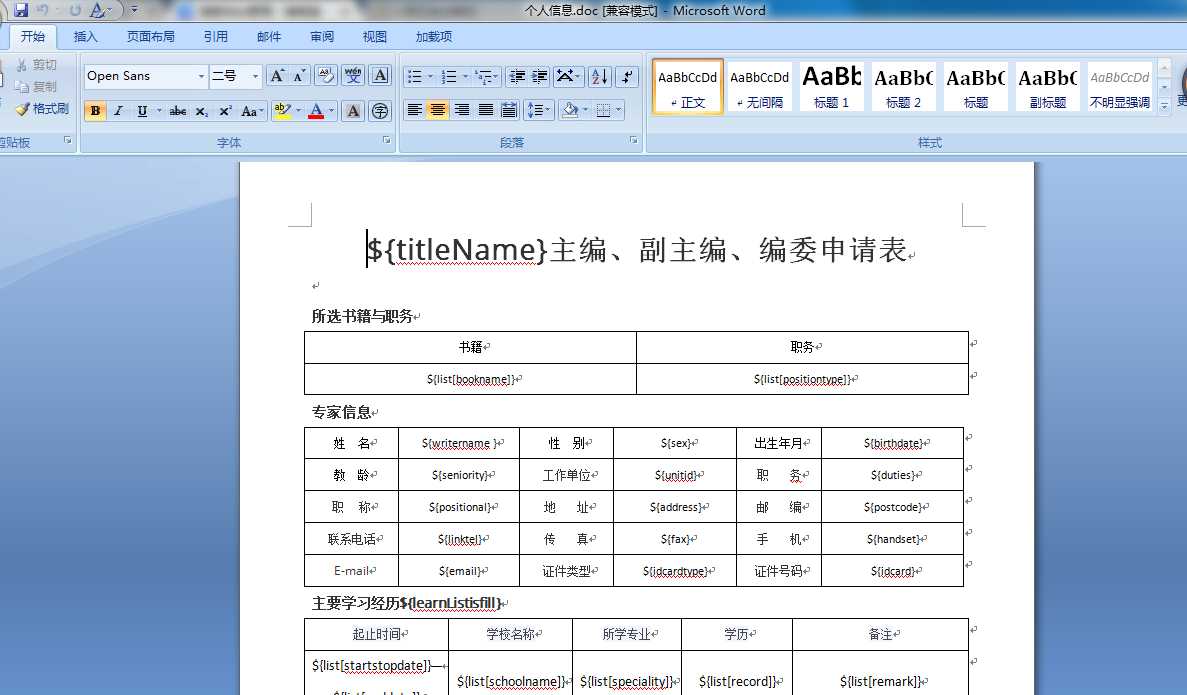The width and height of the screenshot is (1187, 695).
Task: Click the Subscript button
Action: coord(201,111)
